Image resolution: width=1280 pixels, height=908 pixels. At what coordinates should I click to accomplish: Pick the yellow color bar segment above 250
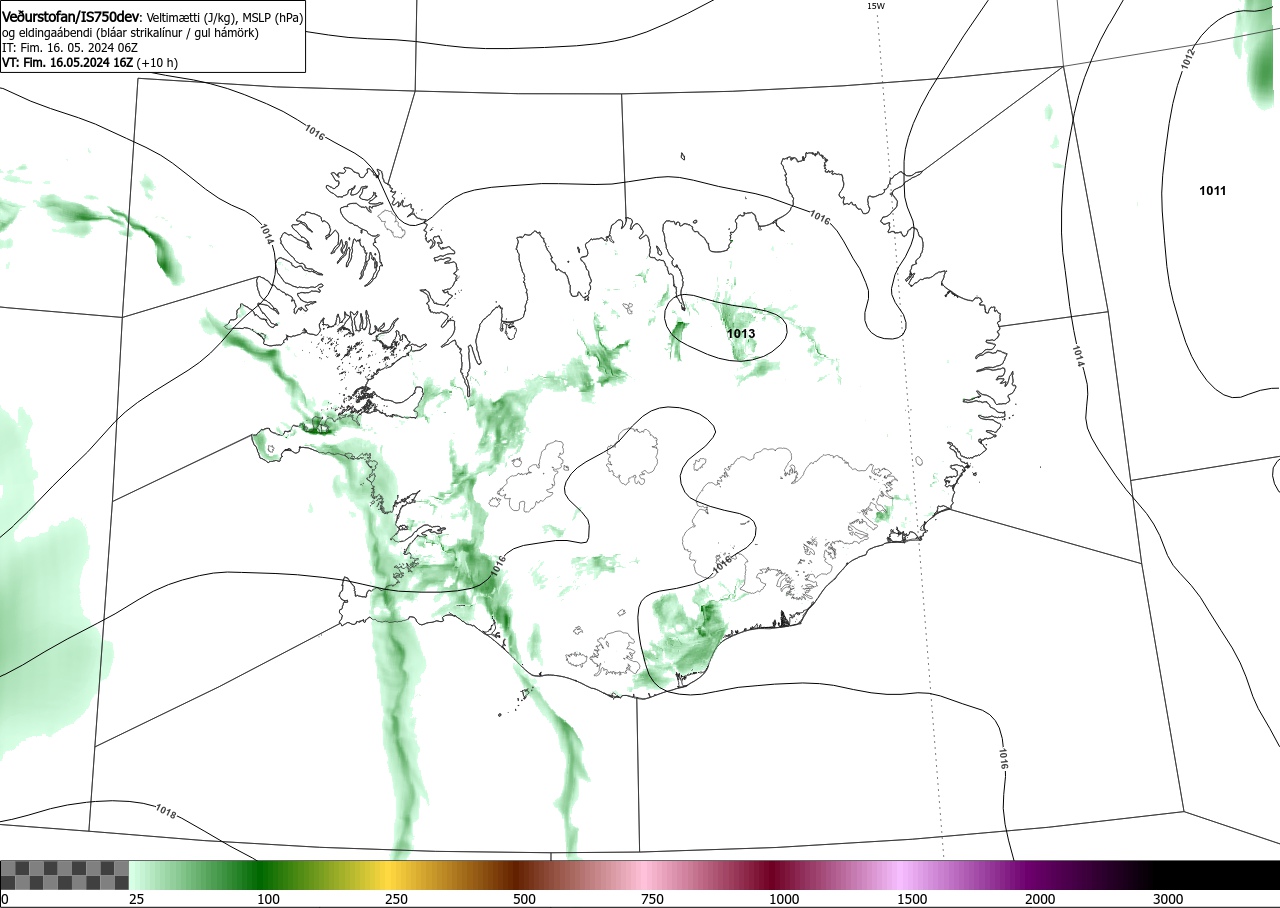point(388,875)
